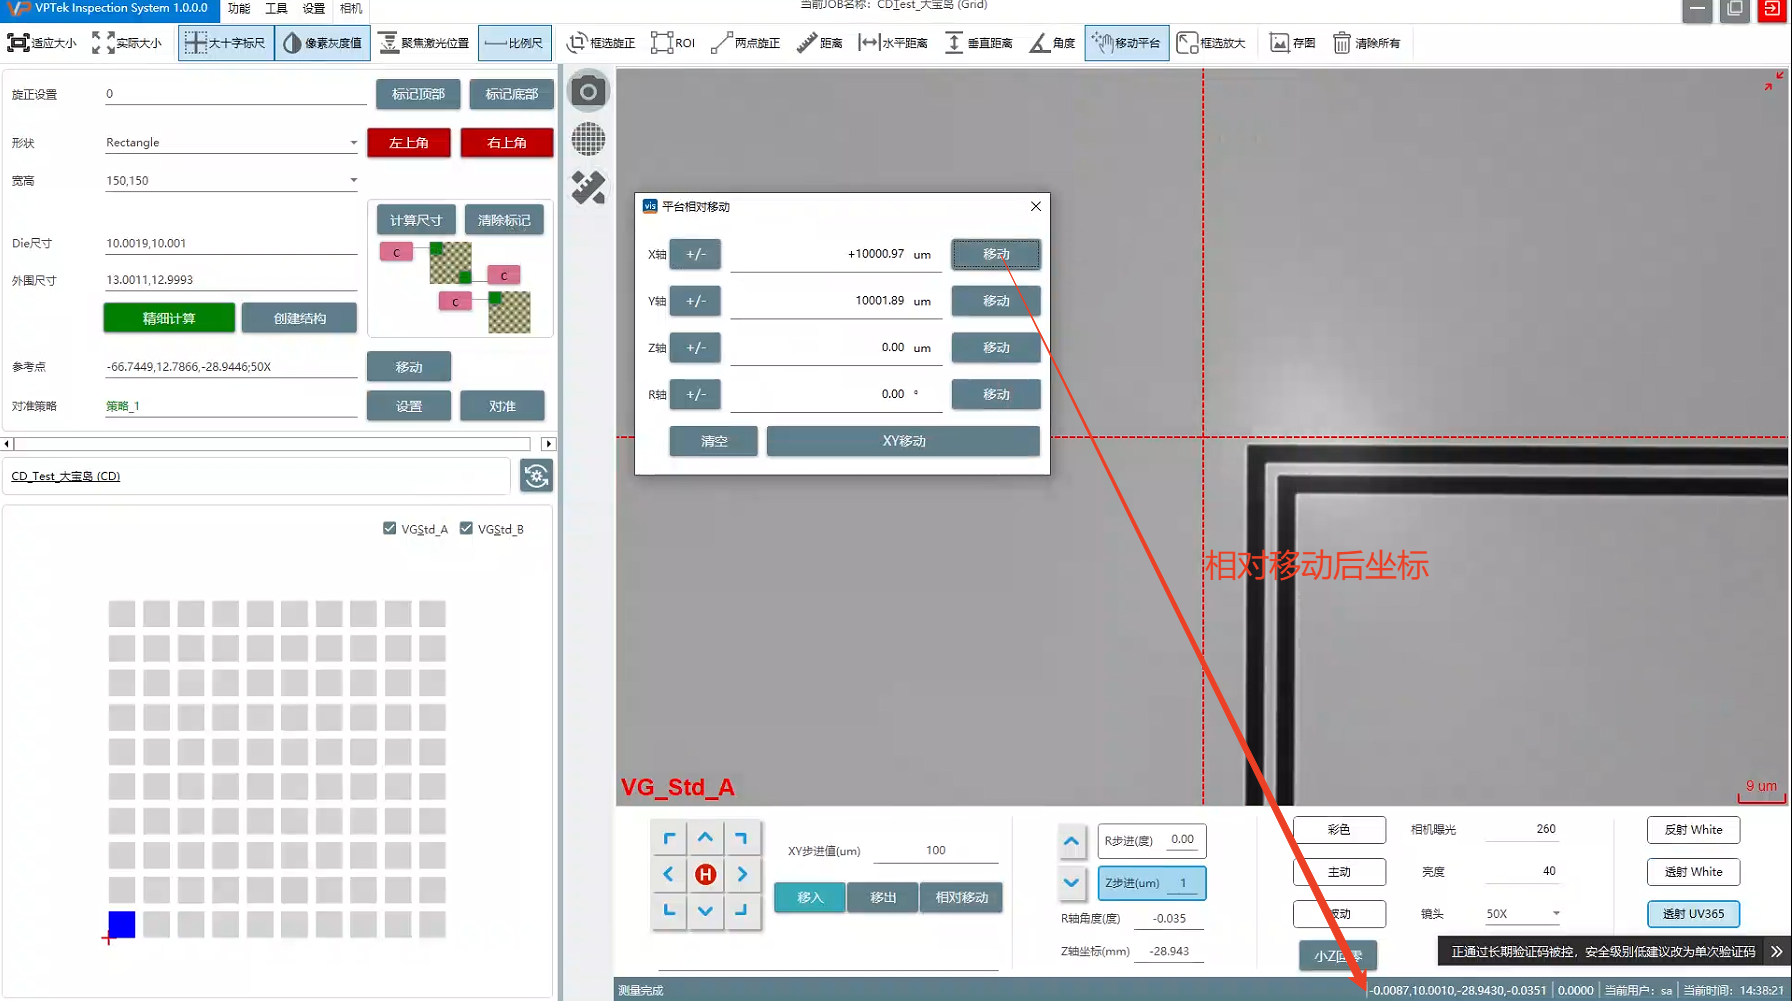Screen dimensions: 1792x1001
Task: Select the ruler measurement tool icon
Action: point(588,187)
